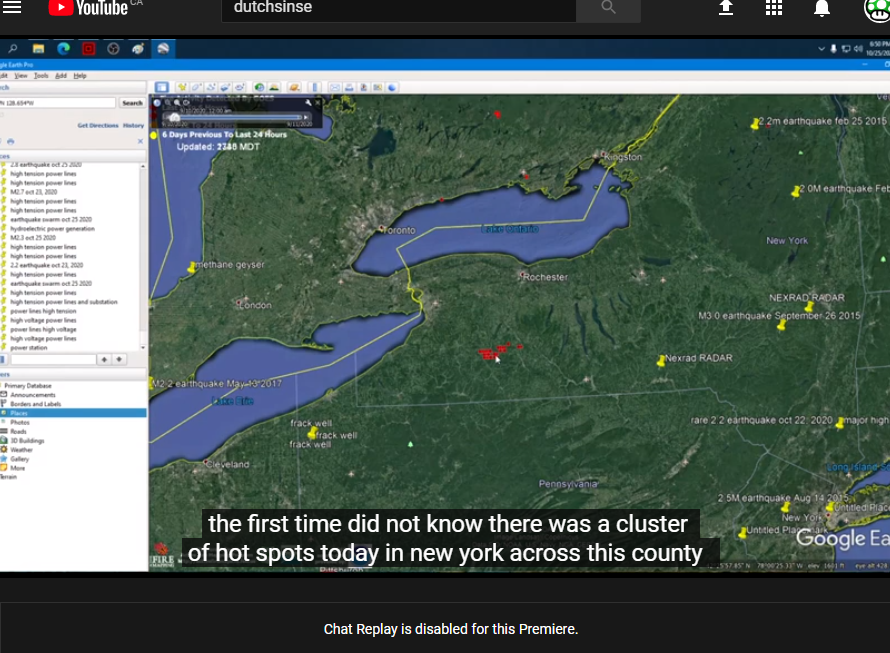Open the Paint palette taskbar icon
This screenshot has height=653, width=890.
[138, 49]
